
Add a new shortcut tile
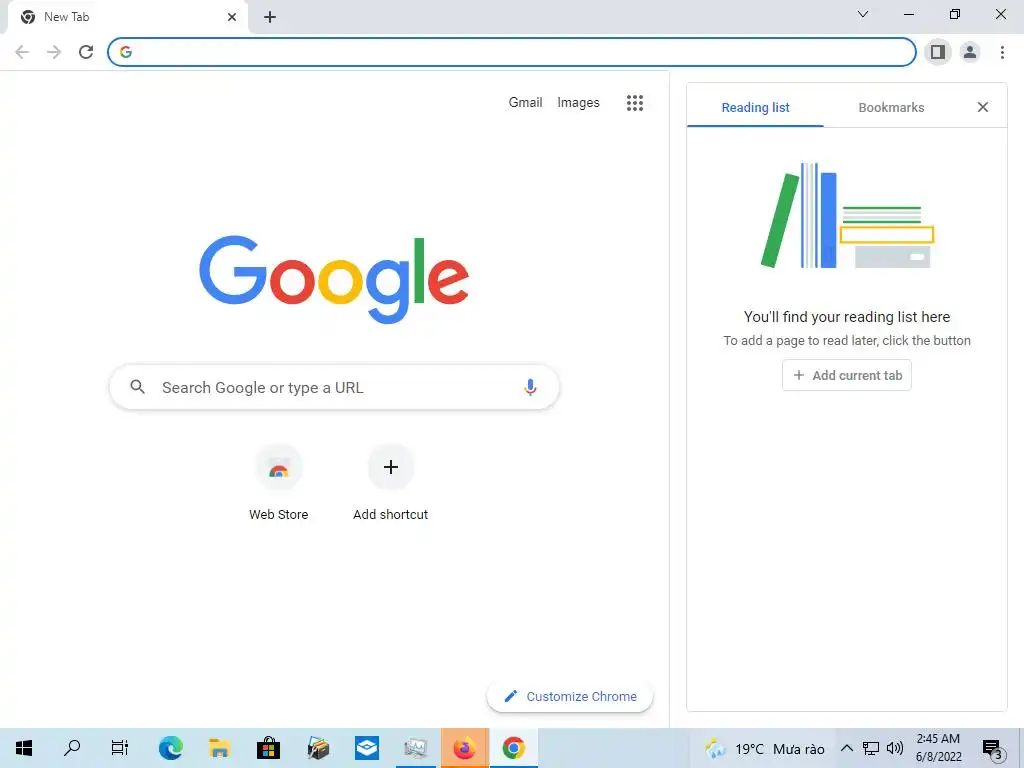pos(391,482)
